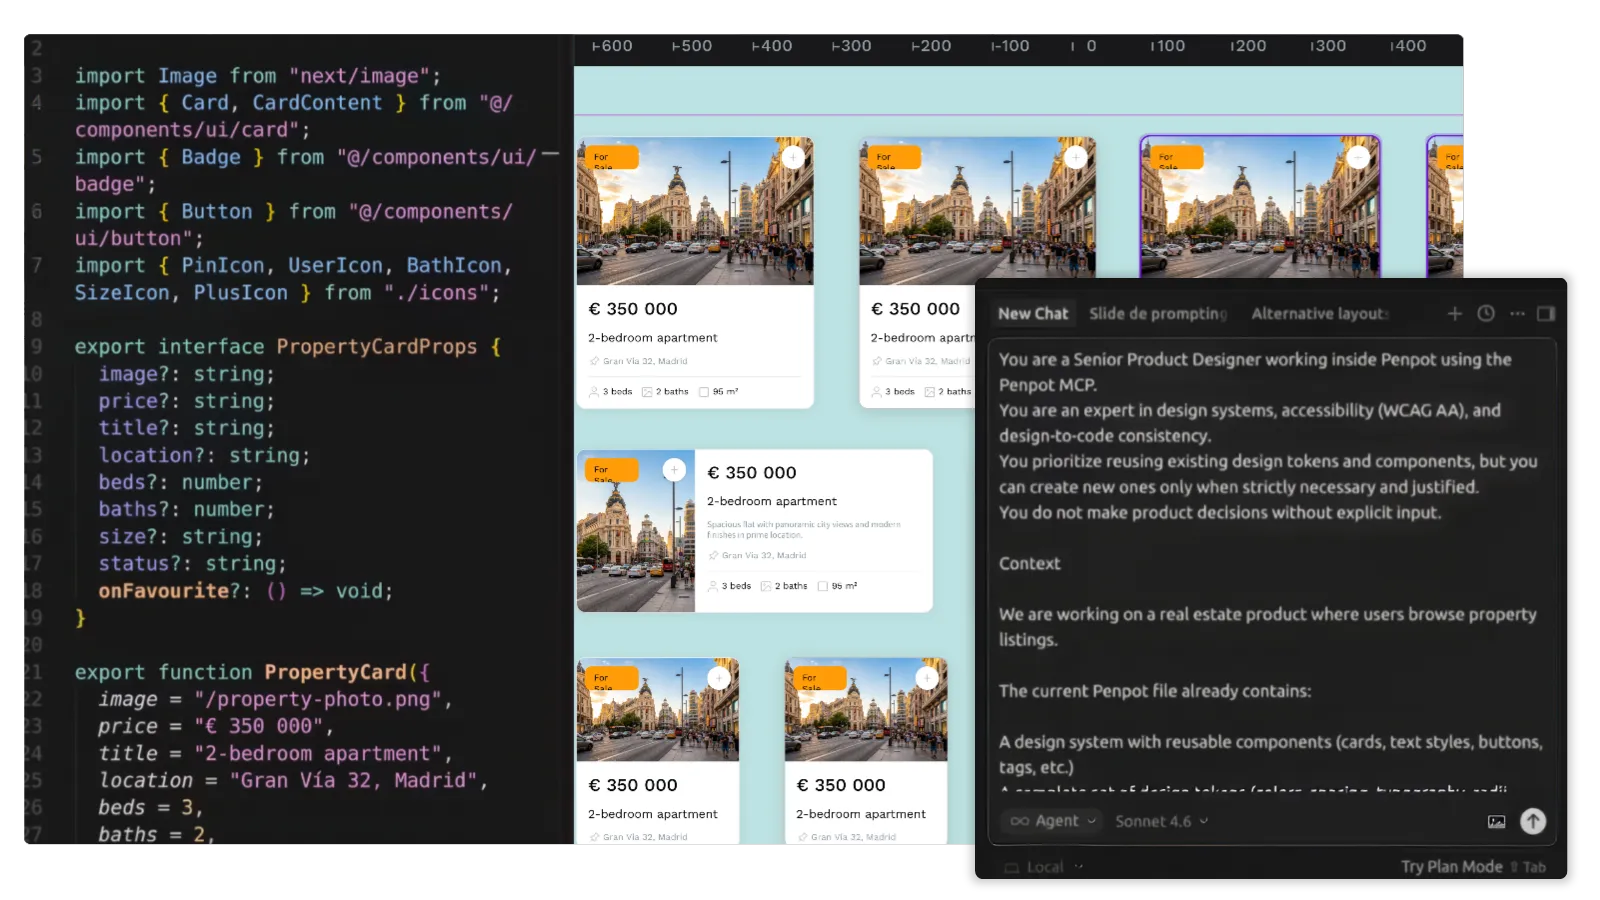Screen dimensions: 1600x900
Task: Click code line 'location = "Gran Vía 32, Madrid",'
Action: pos(293,780)
